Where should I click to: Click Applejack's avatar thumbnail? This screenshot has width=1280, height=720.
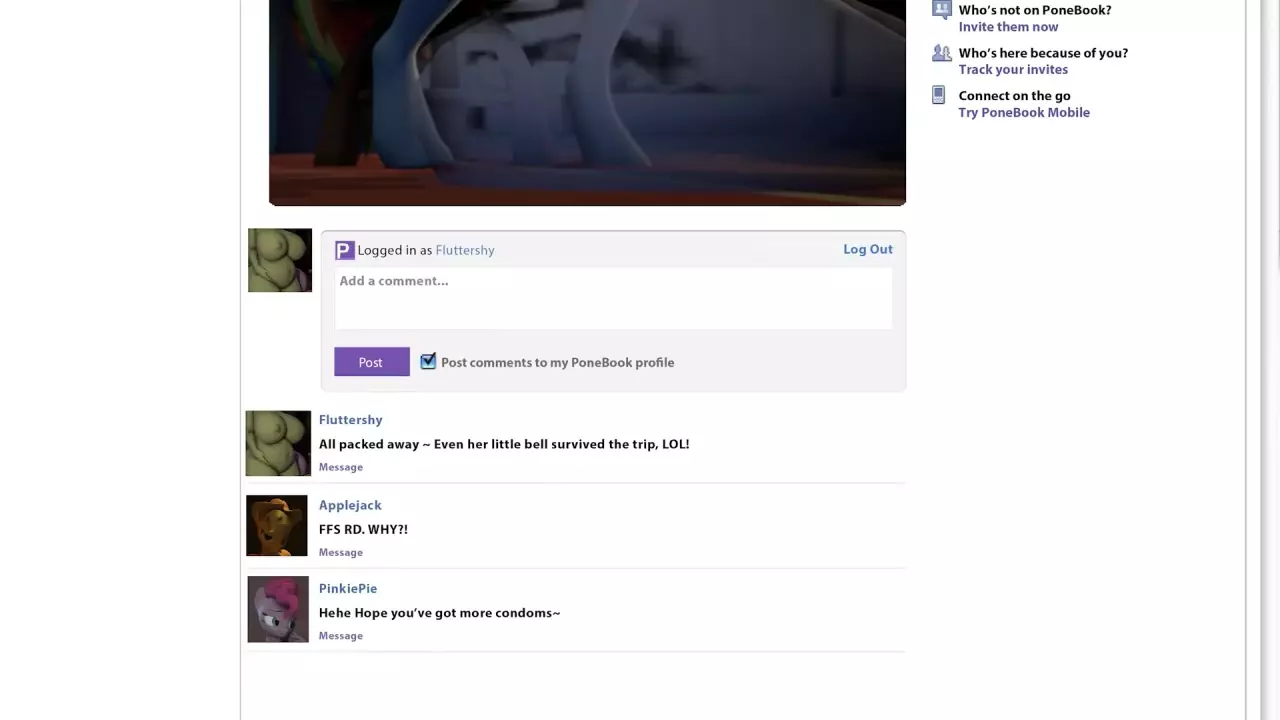click(277, 526)
